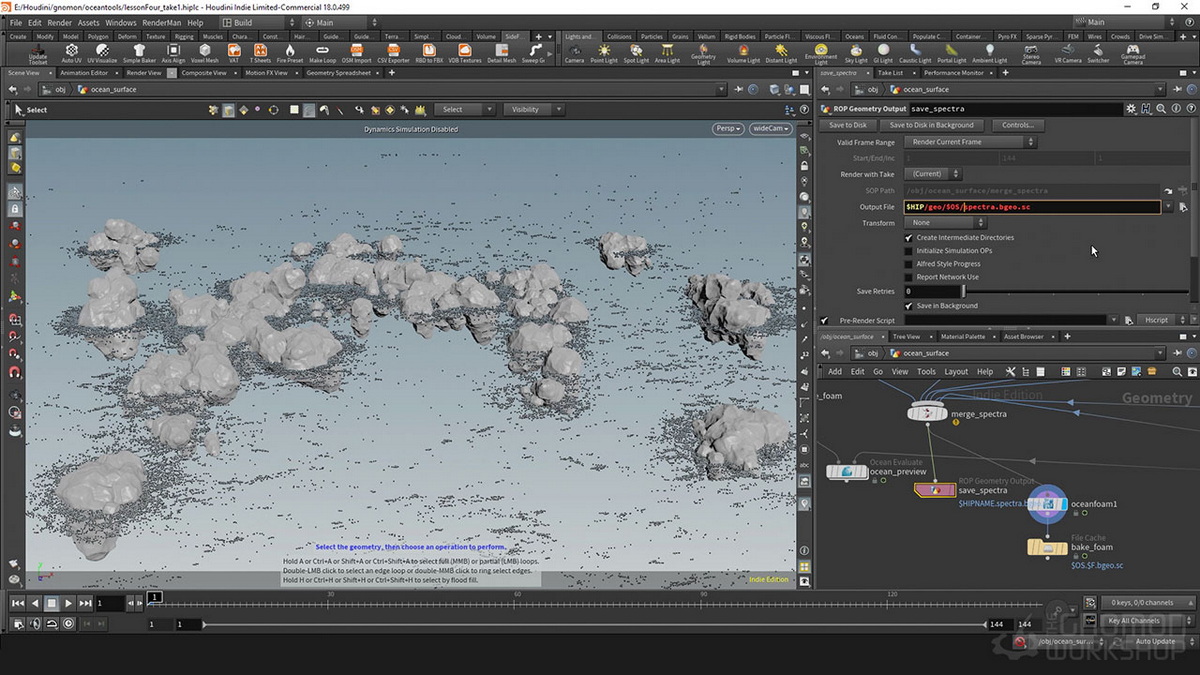Click the Save to Disk button
Viewport: 1200px width, 675px height.
[848, 125]
